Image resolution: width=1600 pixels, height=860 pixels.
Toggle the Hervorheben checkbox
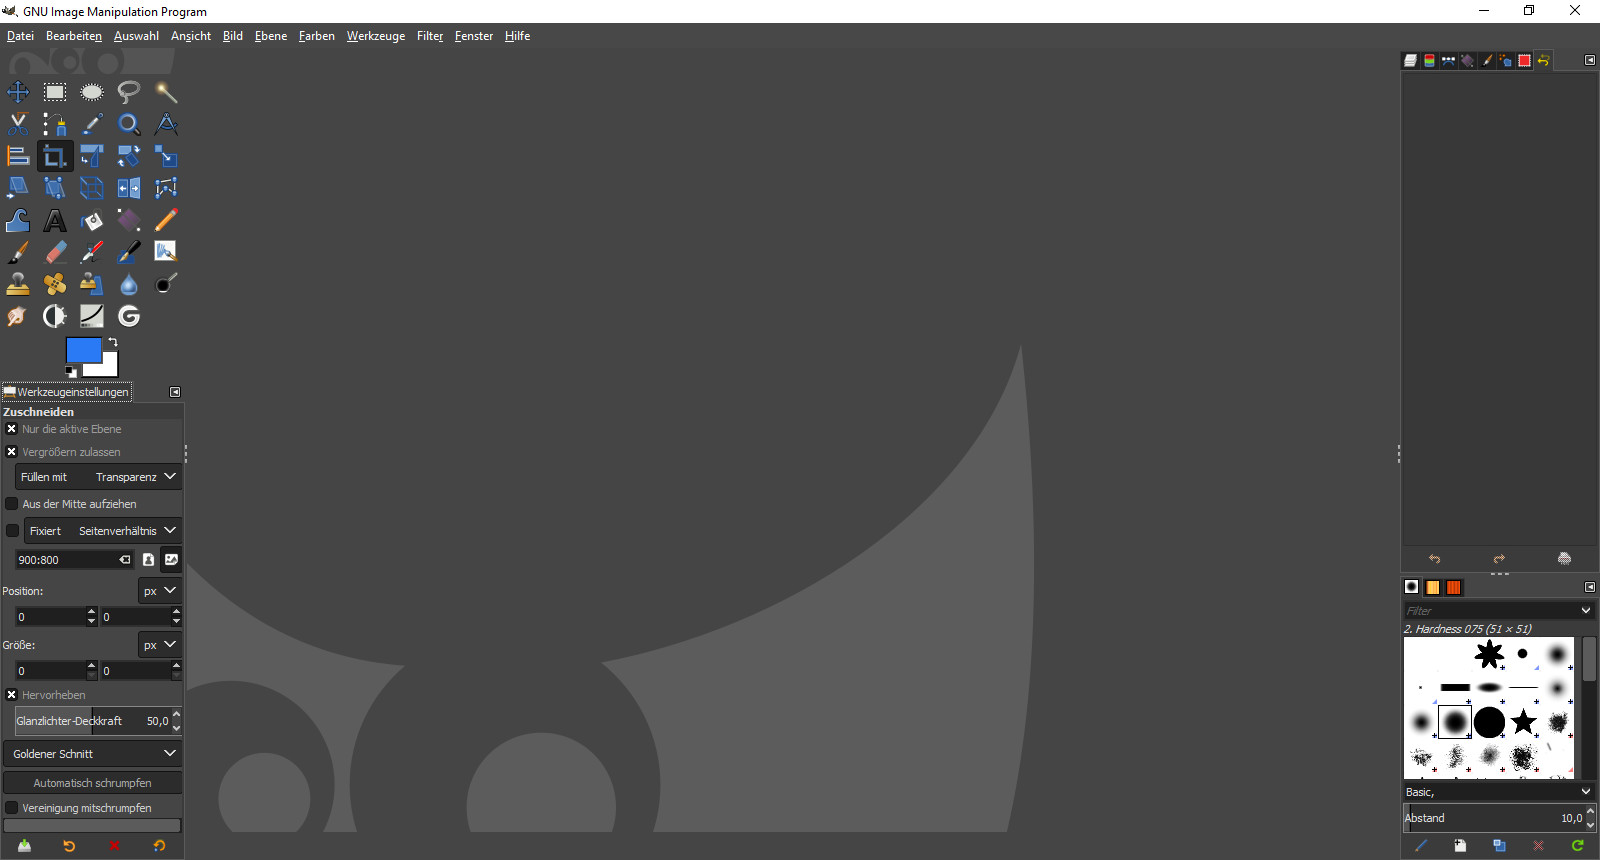12,695
